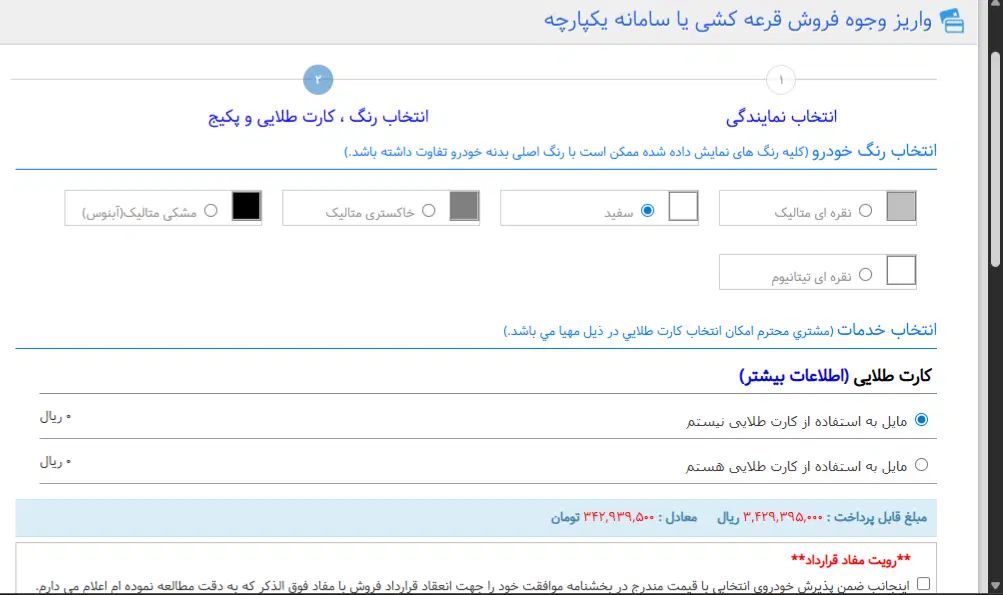Select the مشکی متالیک (آبنوس) radio button

point(210,210)
